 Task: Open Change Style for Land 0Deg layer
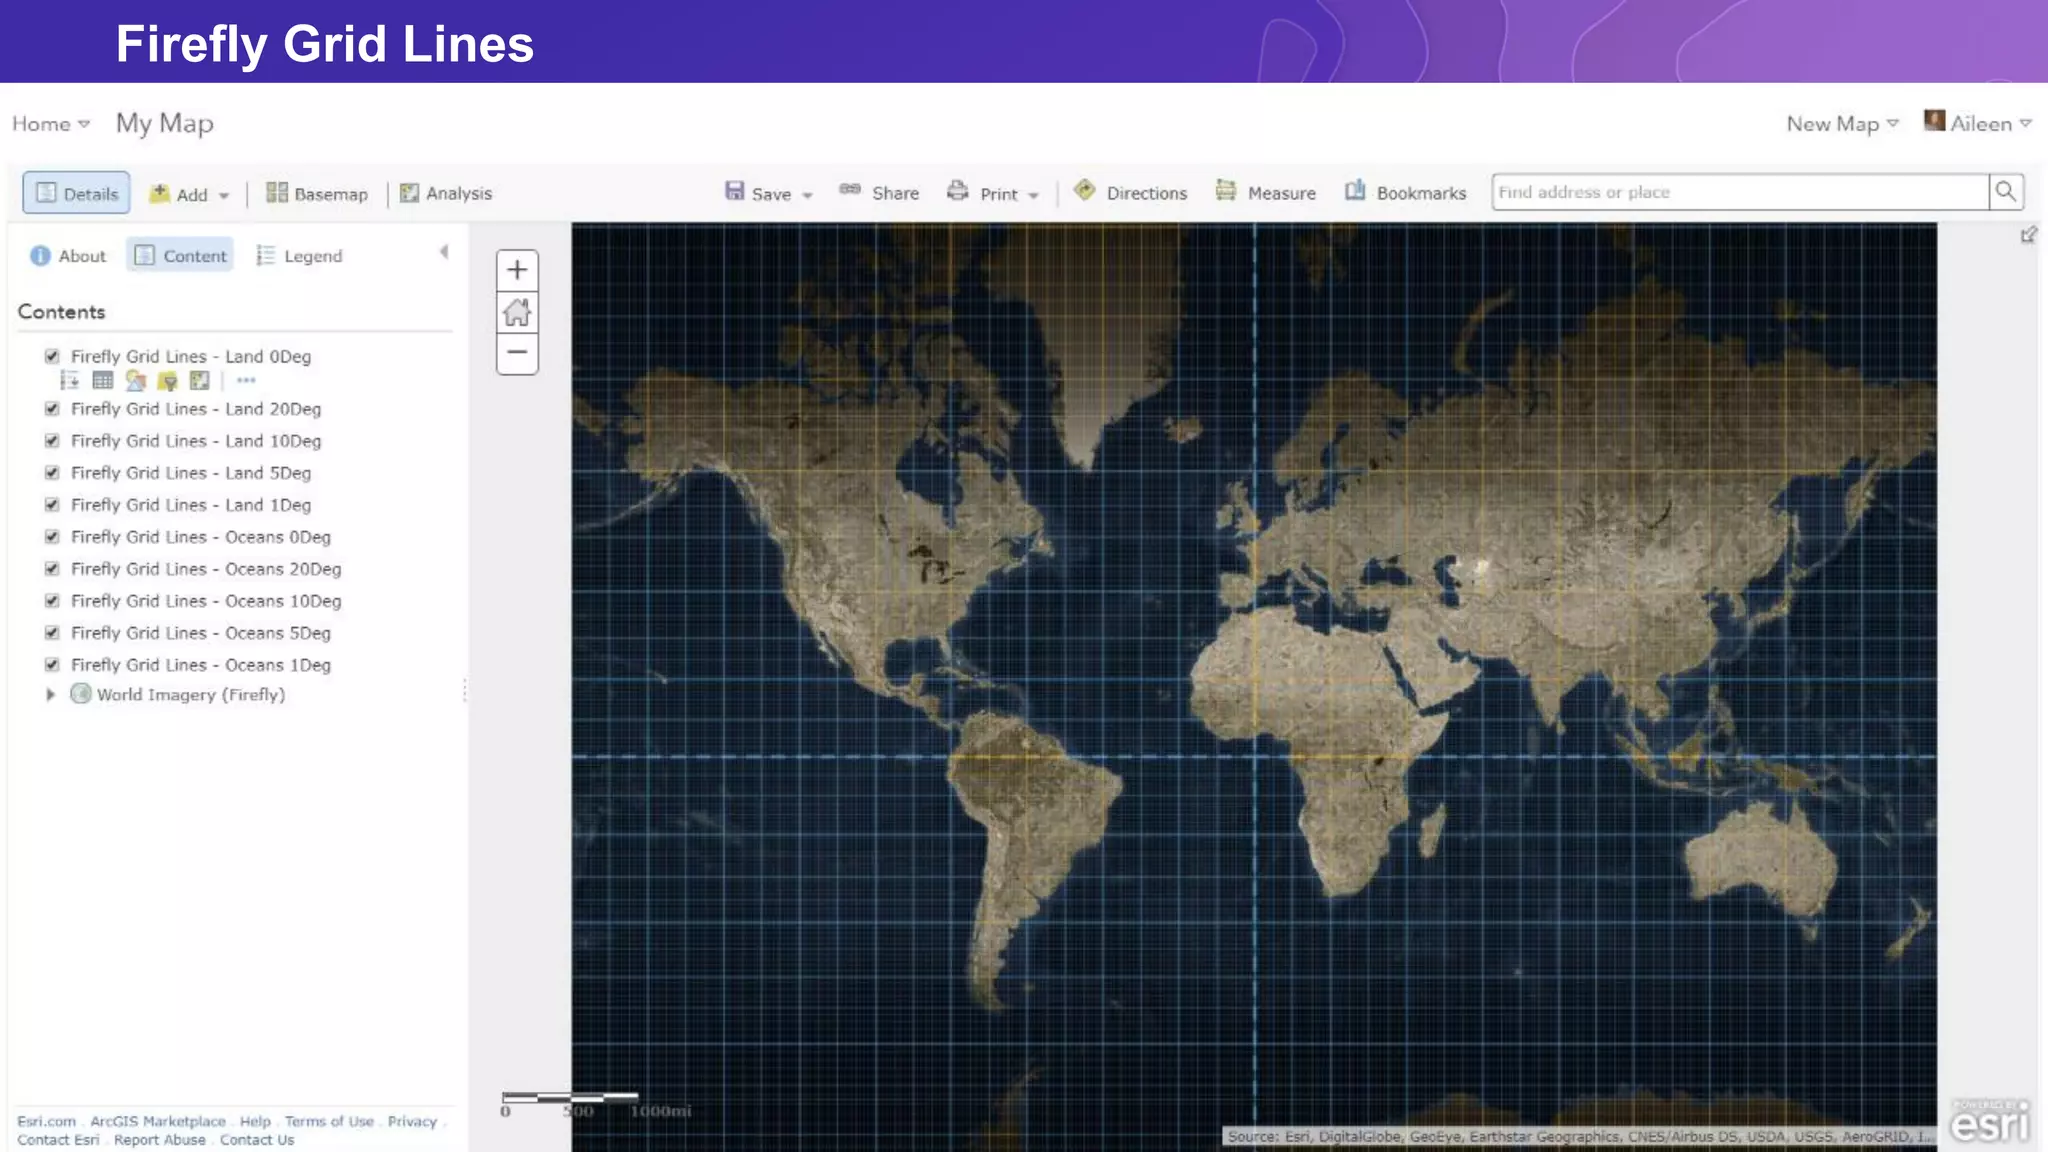click(x=135, y=381)
